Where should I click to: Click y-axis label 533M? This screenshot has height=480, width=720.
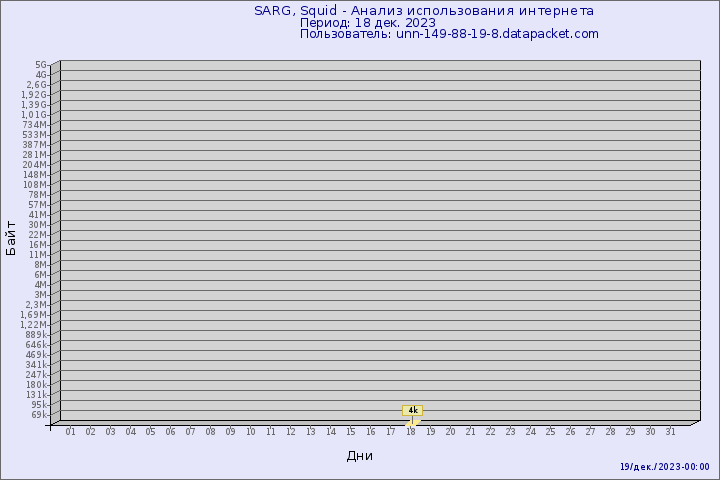(x=35, y=135)
